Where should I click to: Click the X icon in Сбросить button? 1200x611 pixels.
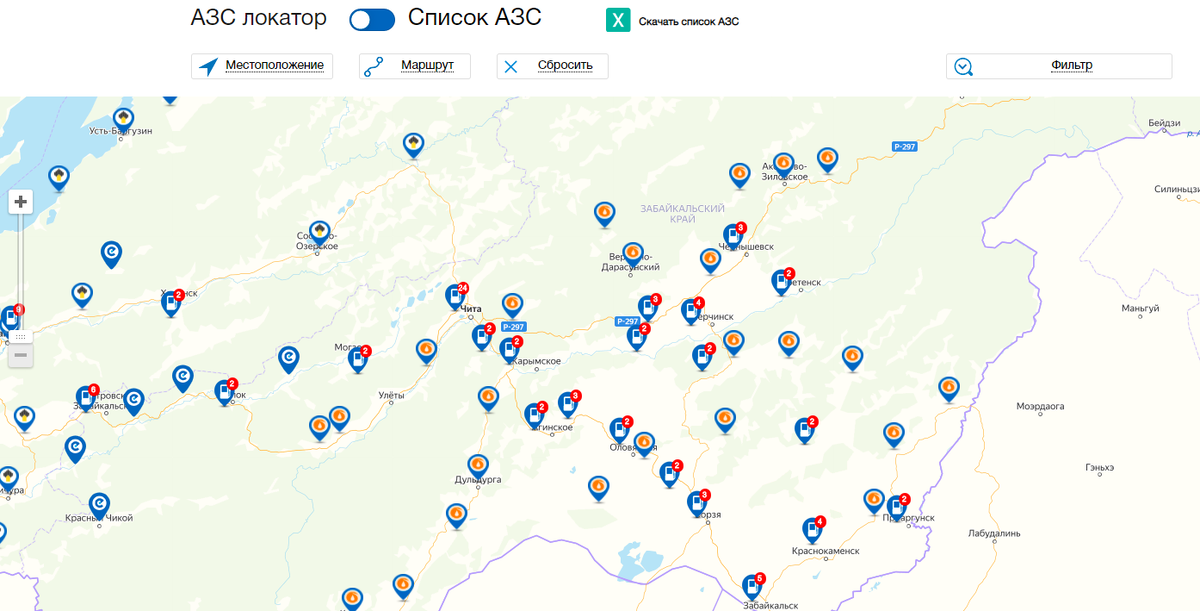511,67
